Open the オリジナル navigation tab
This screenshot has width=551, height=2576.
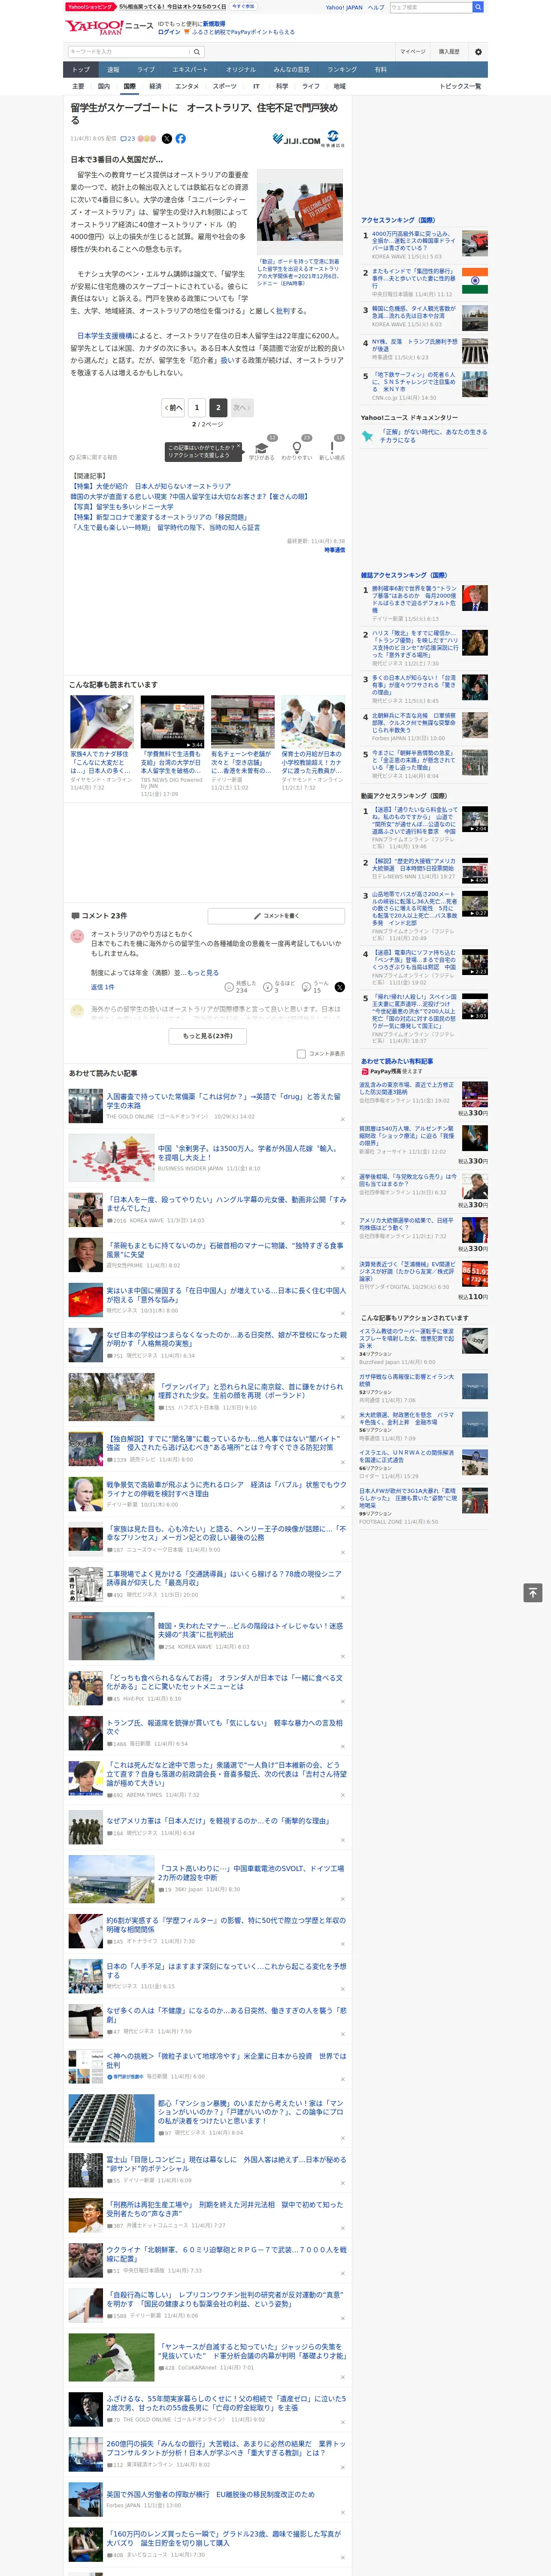point(241,70)
